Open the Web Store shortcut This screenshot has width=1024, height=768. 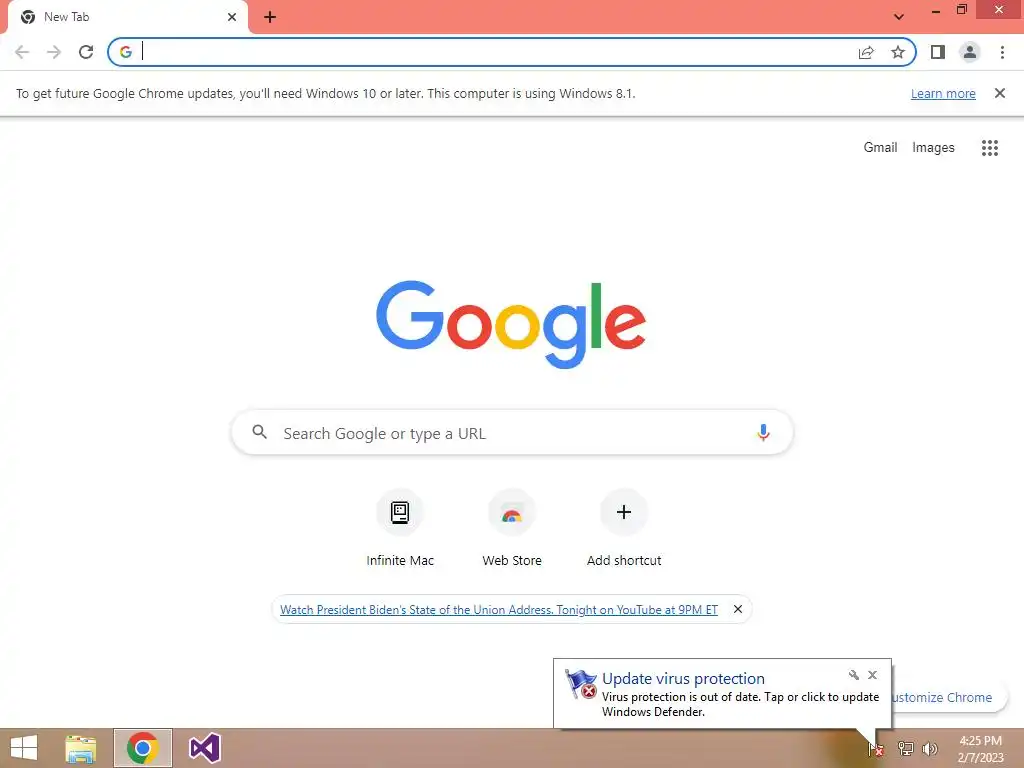point(512,528)
